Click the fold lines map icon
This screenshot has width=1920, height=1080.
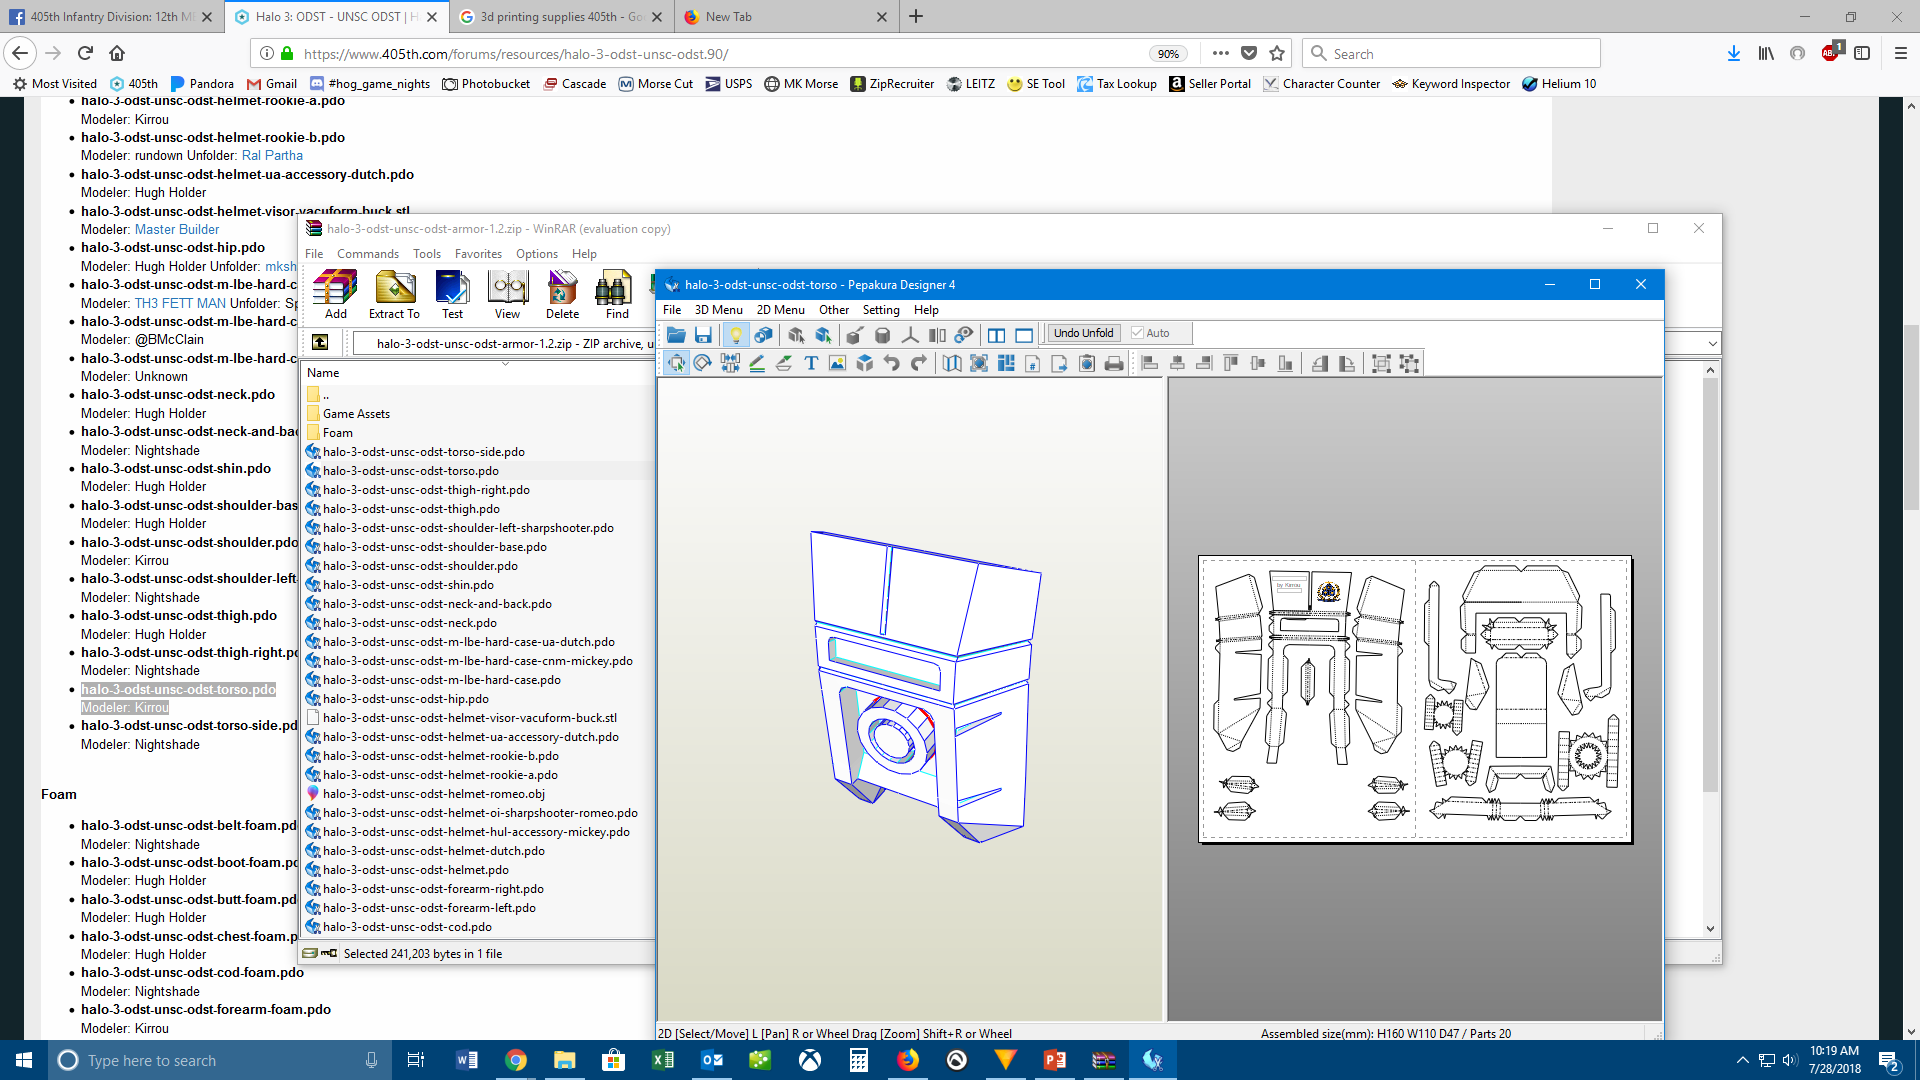click(x=952, y=363)
